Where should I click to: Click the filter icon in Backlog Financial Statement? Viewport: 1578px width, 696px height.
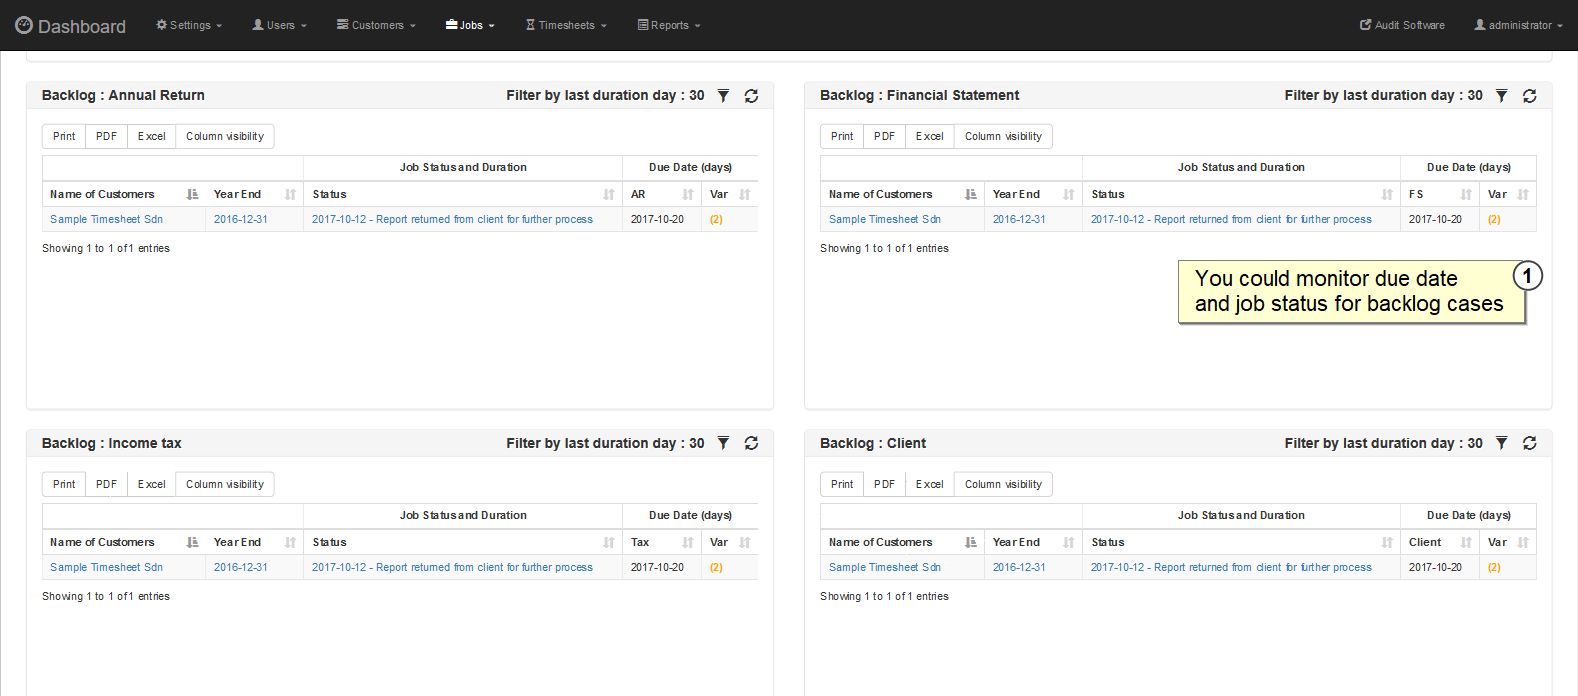coord(1501,96)
